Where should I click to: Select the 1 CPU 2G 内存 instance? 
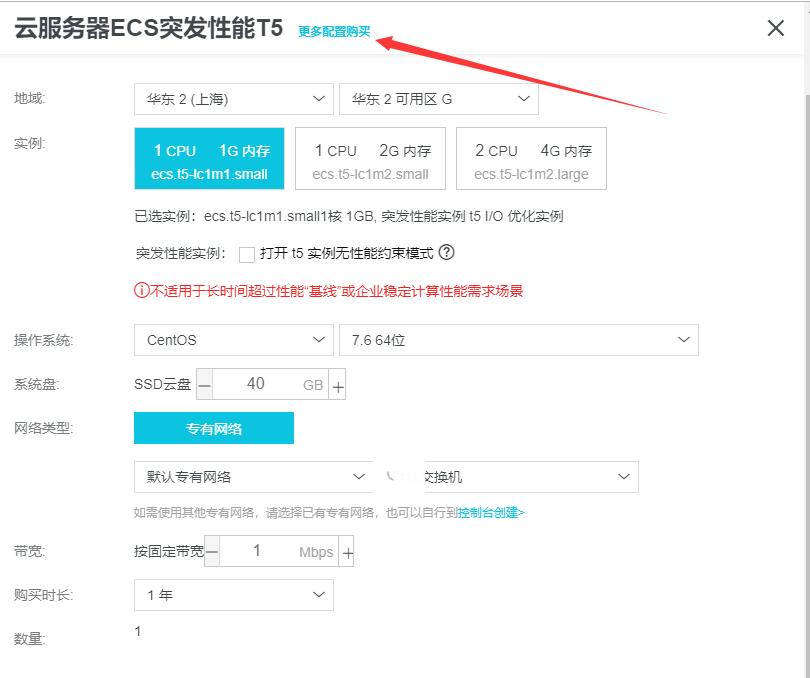tap(370, 159)
